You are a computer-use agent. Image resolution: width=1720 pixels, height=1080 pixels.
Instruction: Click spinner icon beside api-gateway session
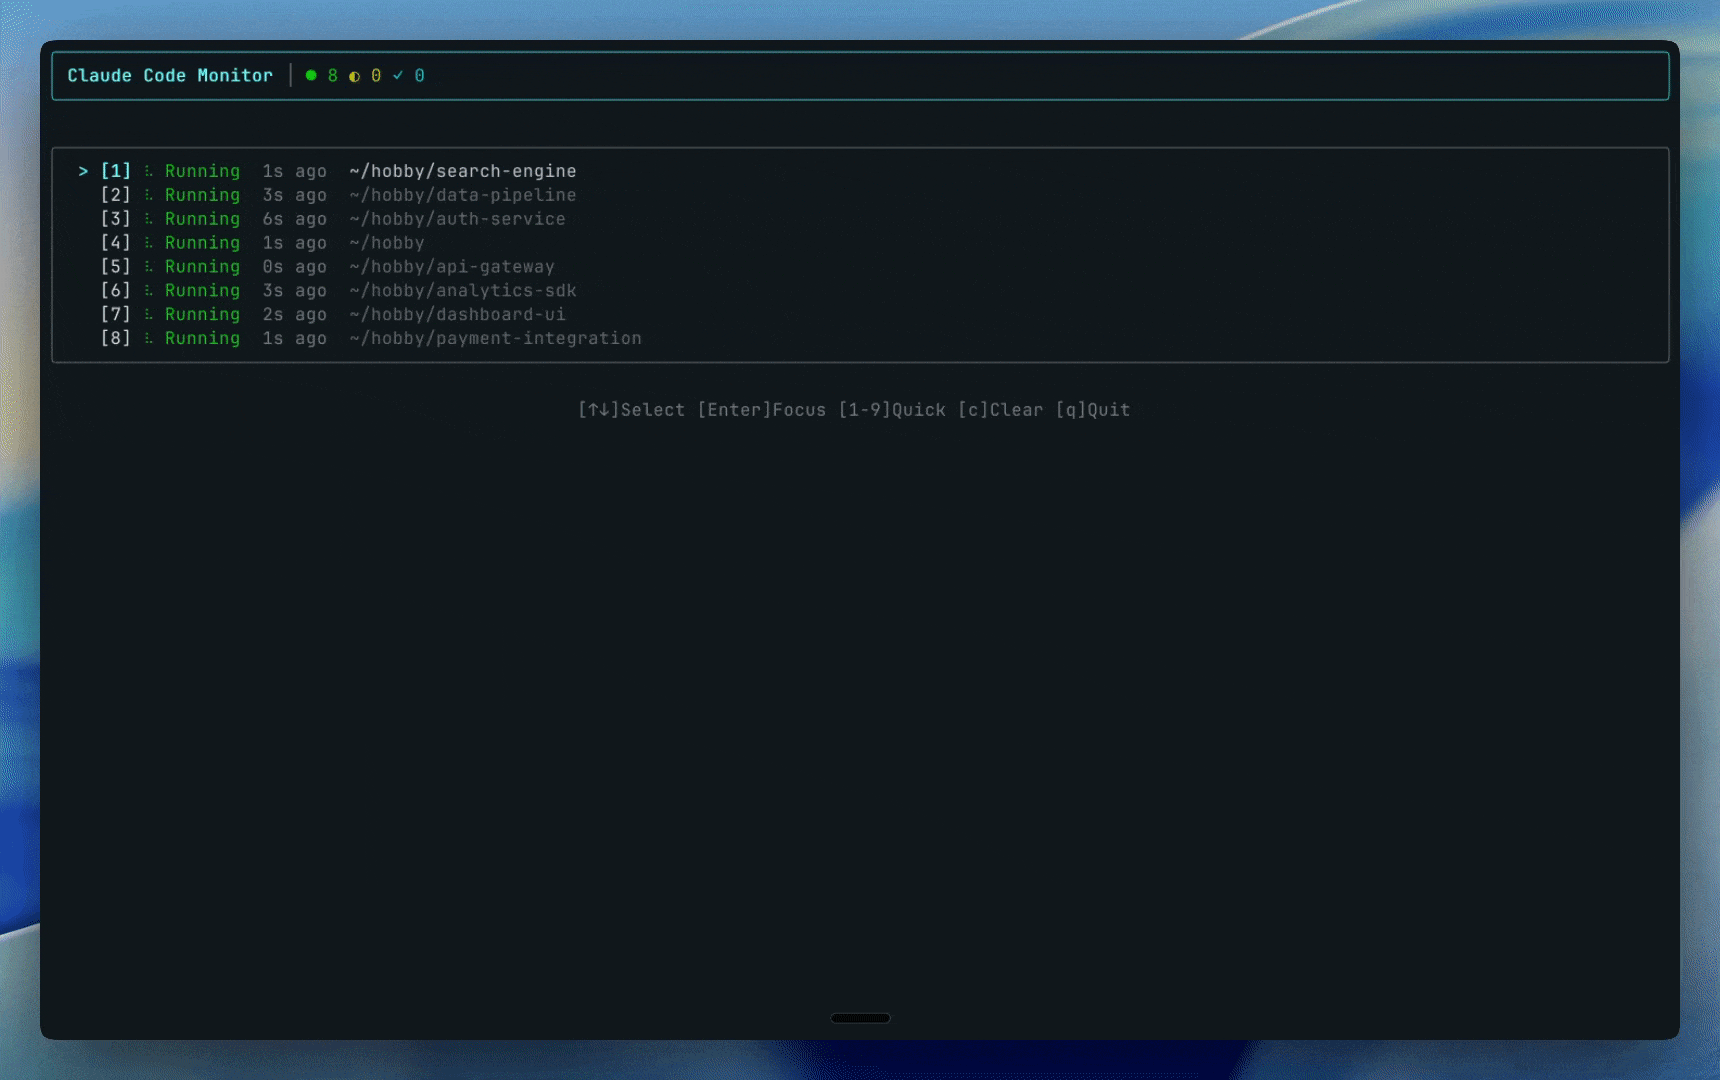click(148, 267)
